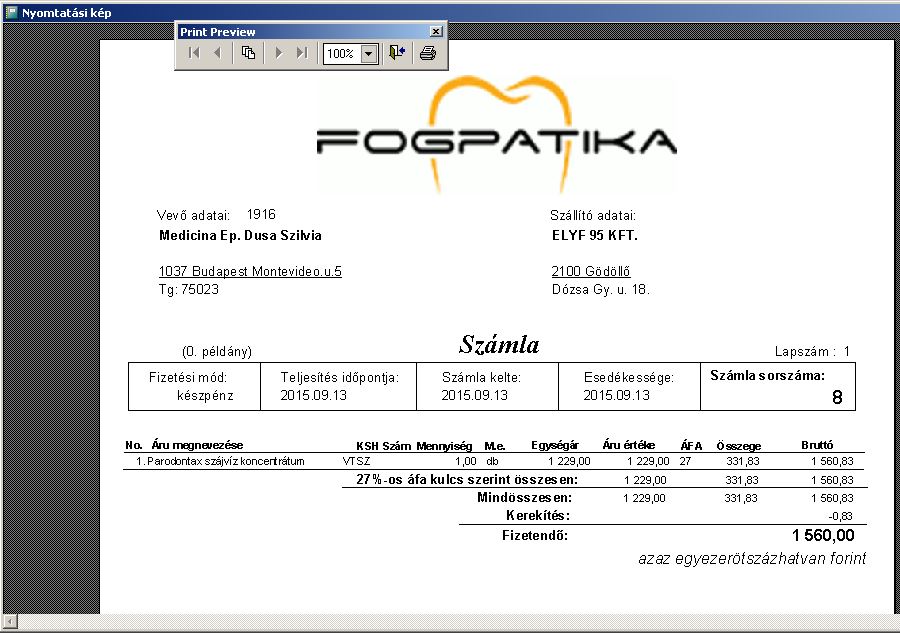
Task: Click the "Fizetési mód:" label
Action: click(x=188, y=377)
